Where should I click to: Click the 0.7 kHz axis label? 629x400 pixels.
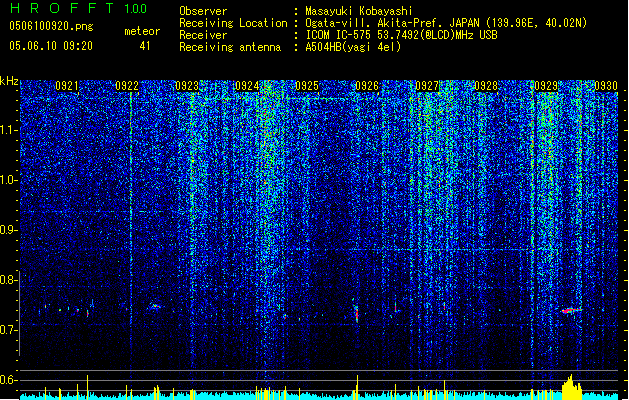pos(9,330)
